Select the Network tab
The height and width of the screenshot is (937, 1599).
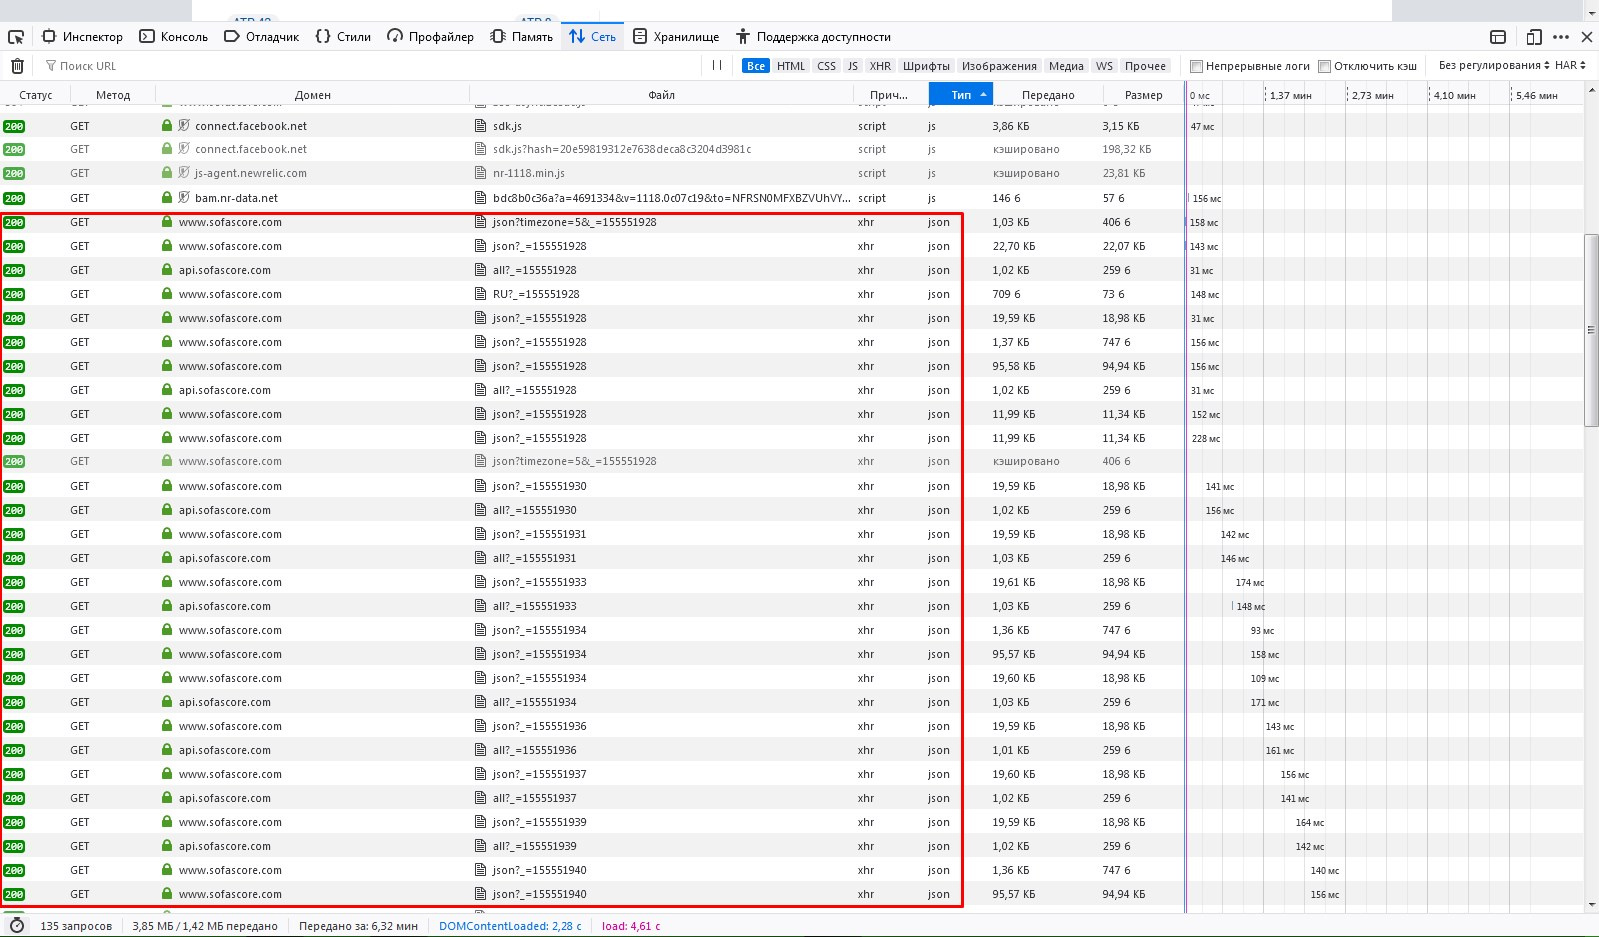[x=592, y=37]
